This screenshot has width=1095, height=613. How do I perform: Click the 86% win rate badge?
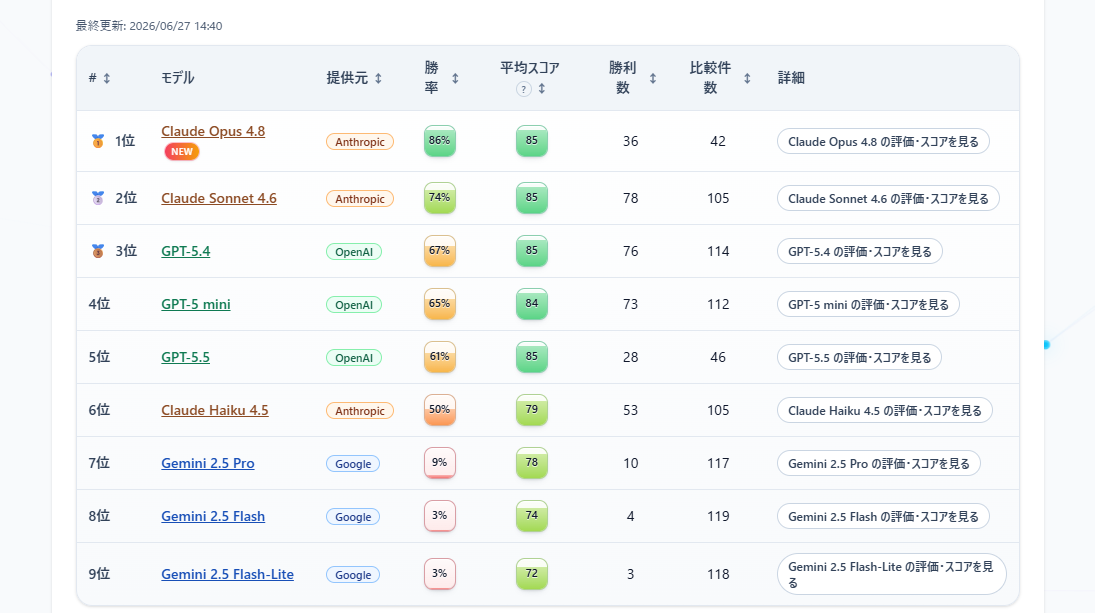pyautogui.click(x=440, y=141)
